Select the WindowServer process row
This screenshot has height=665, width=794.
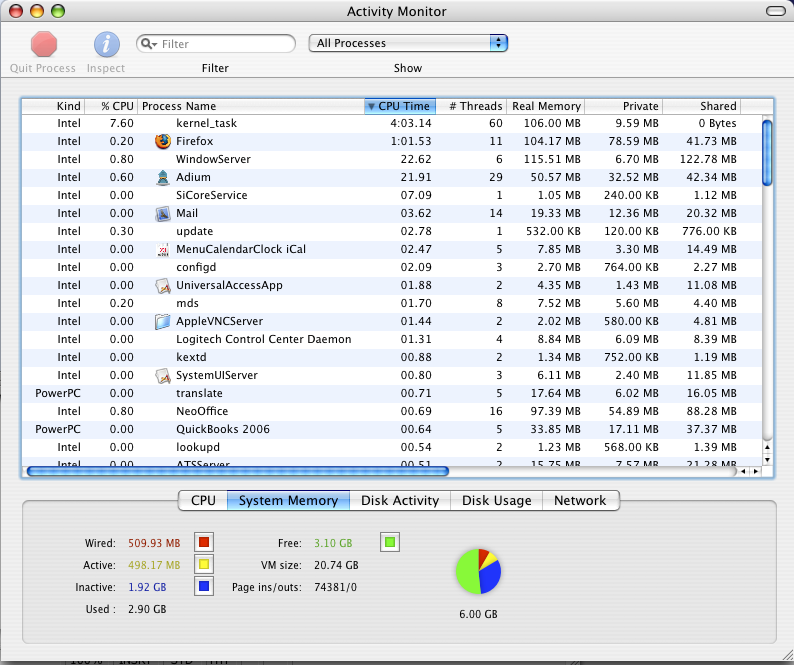391,160
